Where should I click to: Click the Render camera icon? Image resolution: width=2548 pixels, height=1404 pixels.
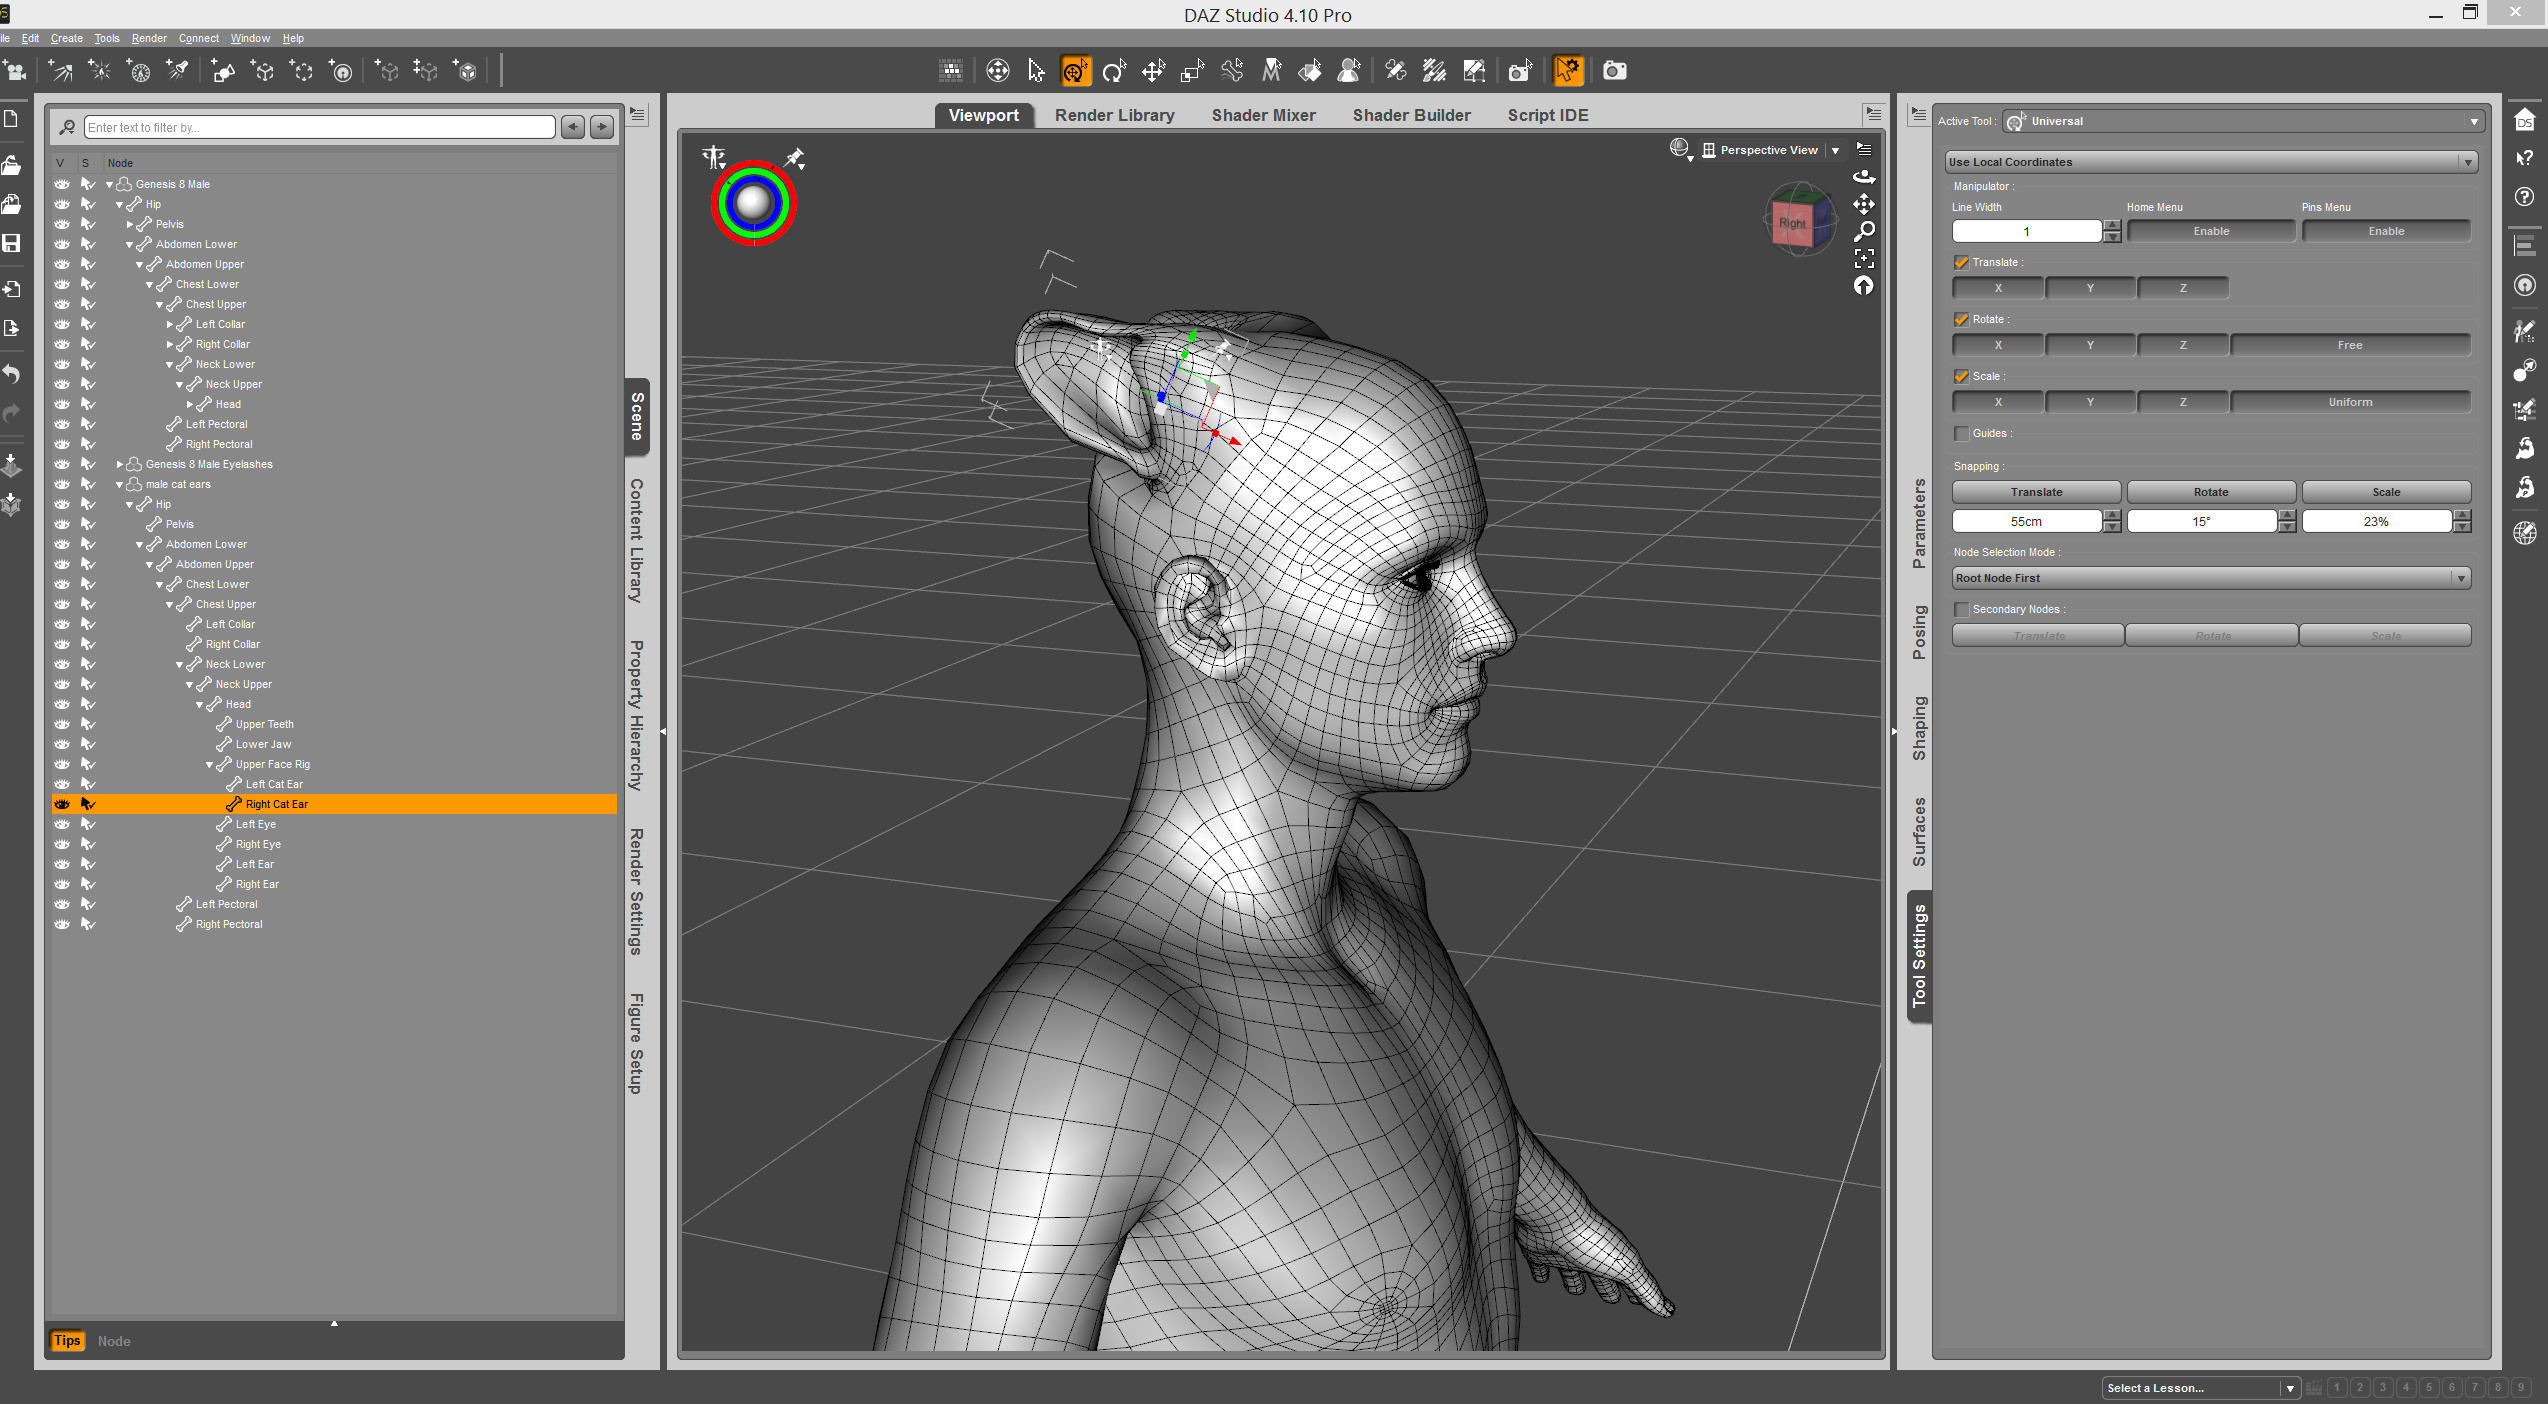(x=1614, y=71)
